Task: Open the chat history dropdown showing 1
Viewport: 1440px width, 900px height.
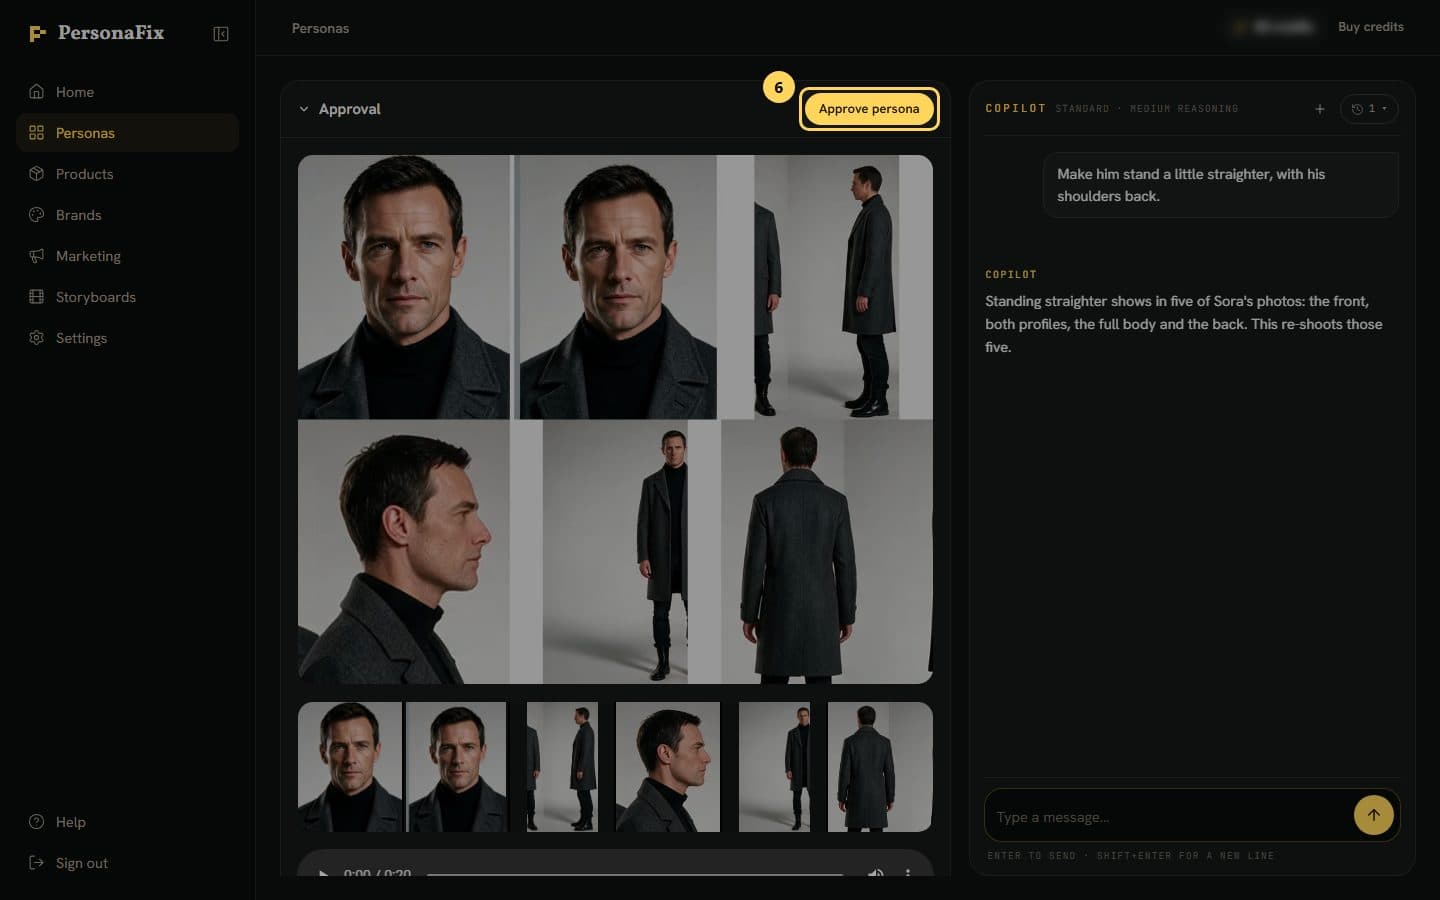Action: pos(1369,109)
